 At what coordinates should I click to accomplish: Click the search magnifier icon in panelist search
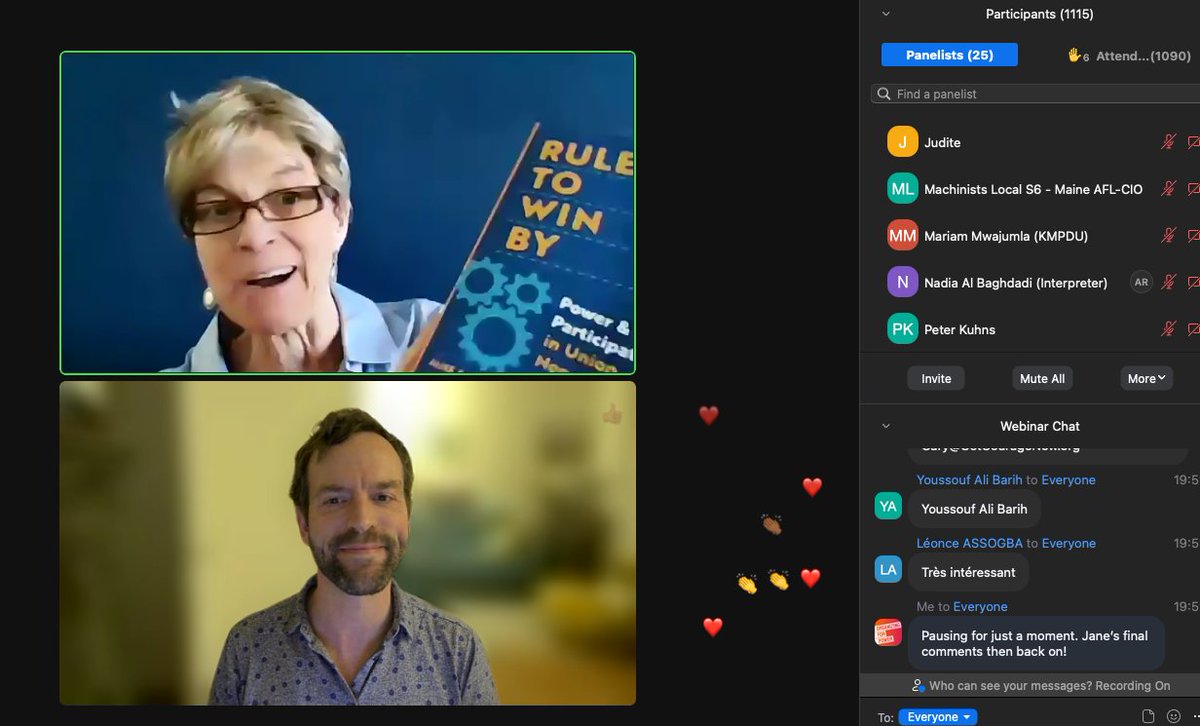pos(884,94)
